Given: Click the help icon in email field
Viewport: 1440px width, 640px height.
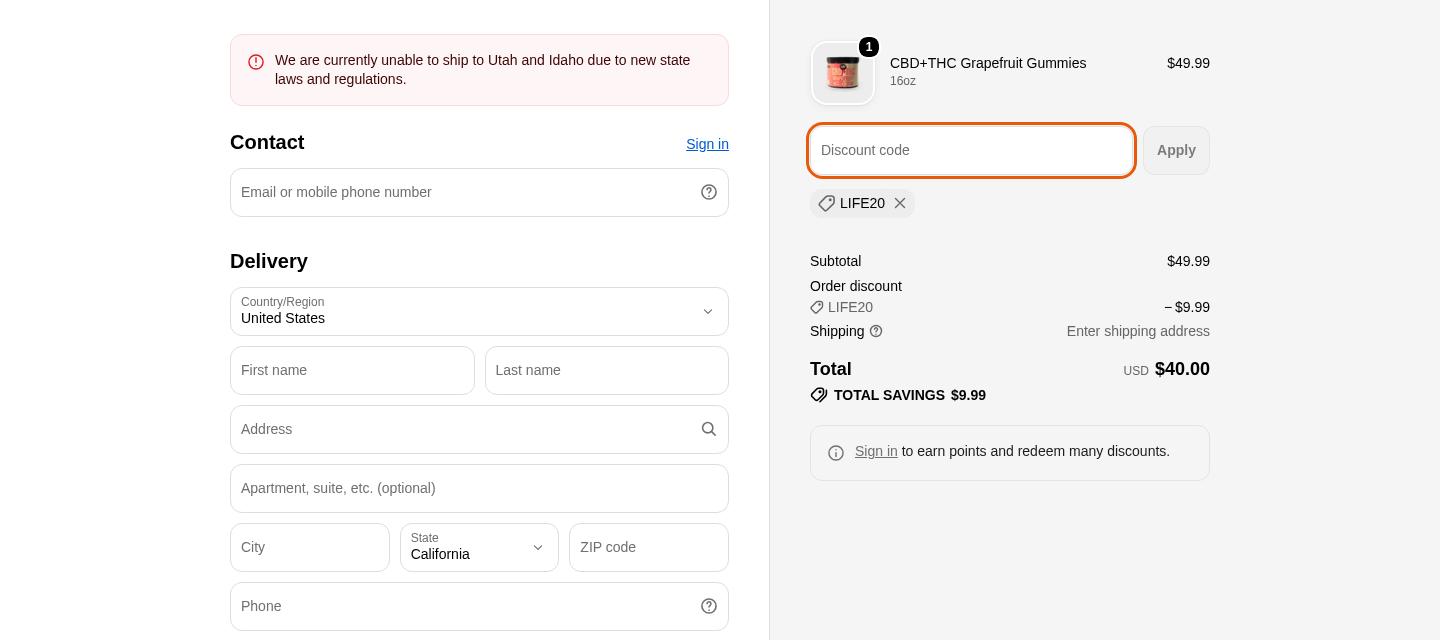Looking at the screenshot, I should [x=709, y=192].
